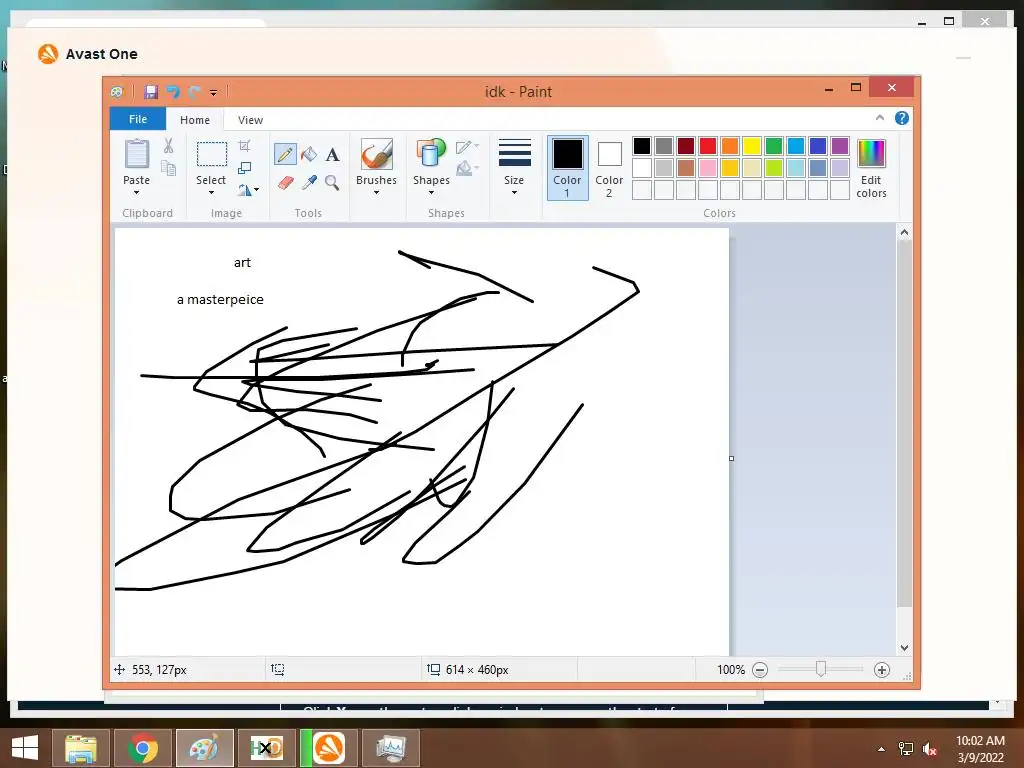This screenshot has width=1024, height=768.
Task: Click the canvas right-edge resize handle
Action: 731,458
